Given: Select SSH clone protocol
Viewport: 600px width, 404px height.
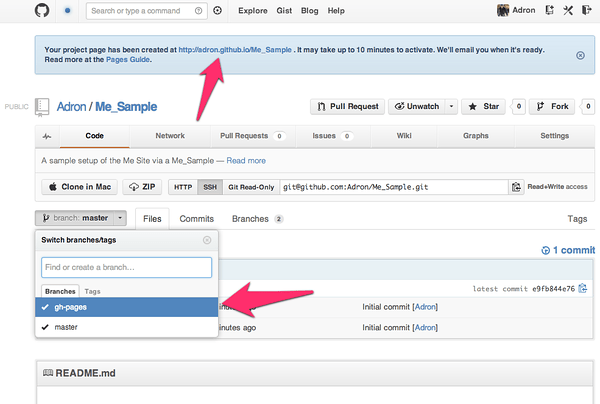Looking at the screenshot, I should [210, 187].
